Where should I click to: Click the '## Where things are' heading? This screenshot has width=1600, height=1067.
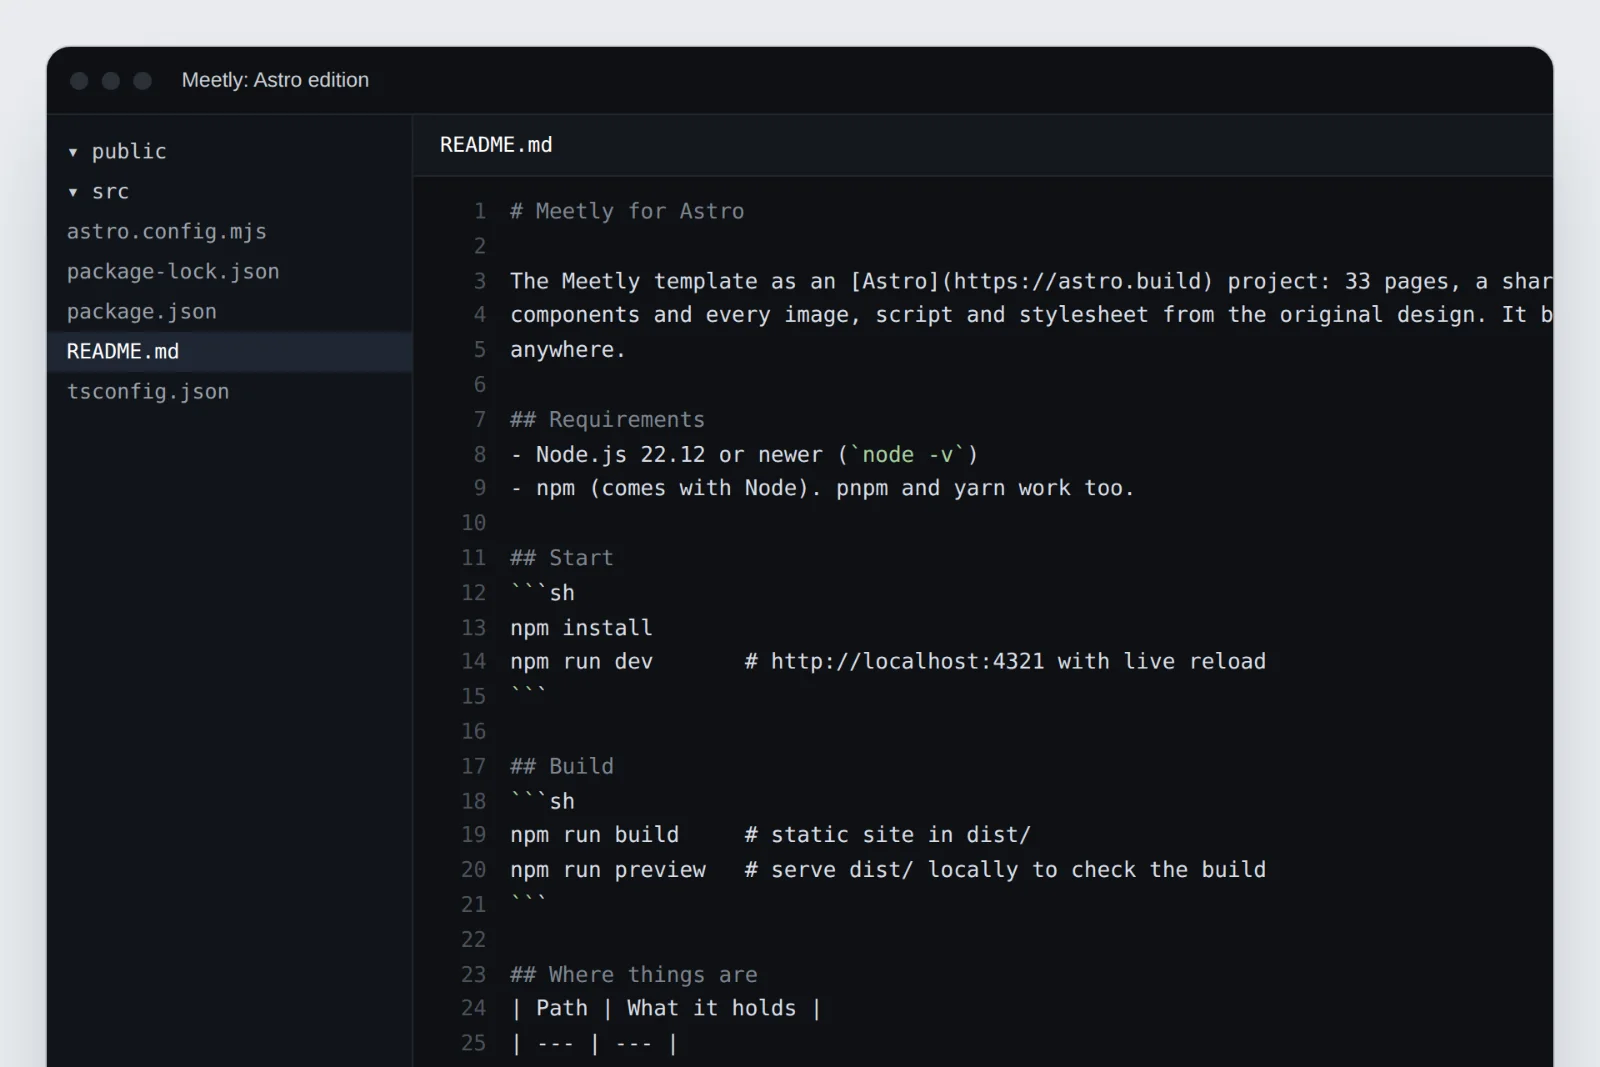[634, 974]
